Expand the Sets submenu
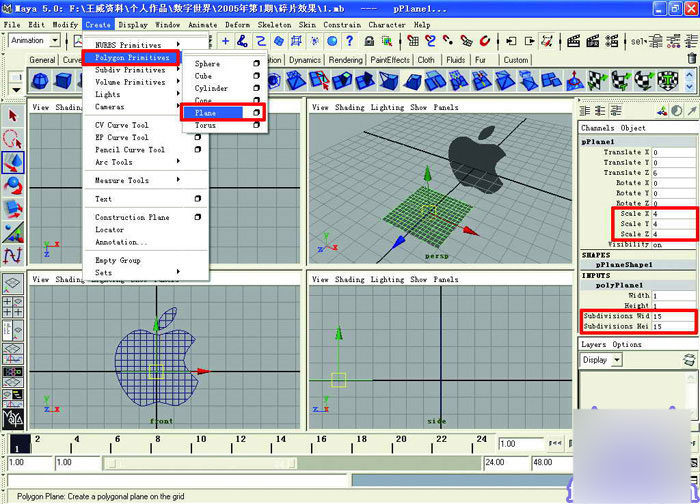The image size is (700, 504). tap(178, 271)
